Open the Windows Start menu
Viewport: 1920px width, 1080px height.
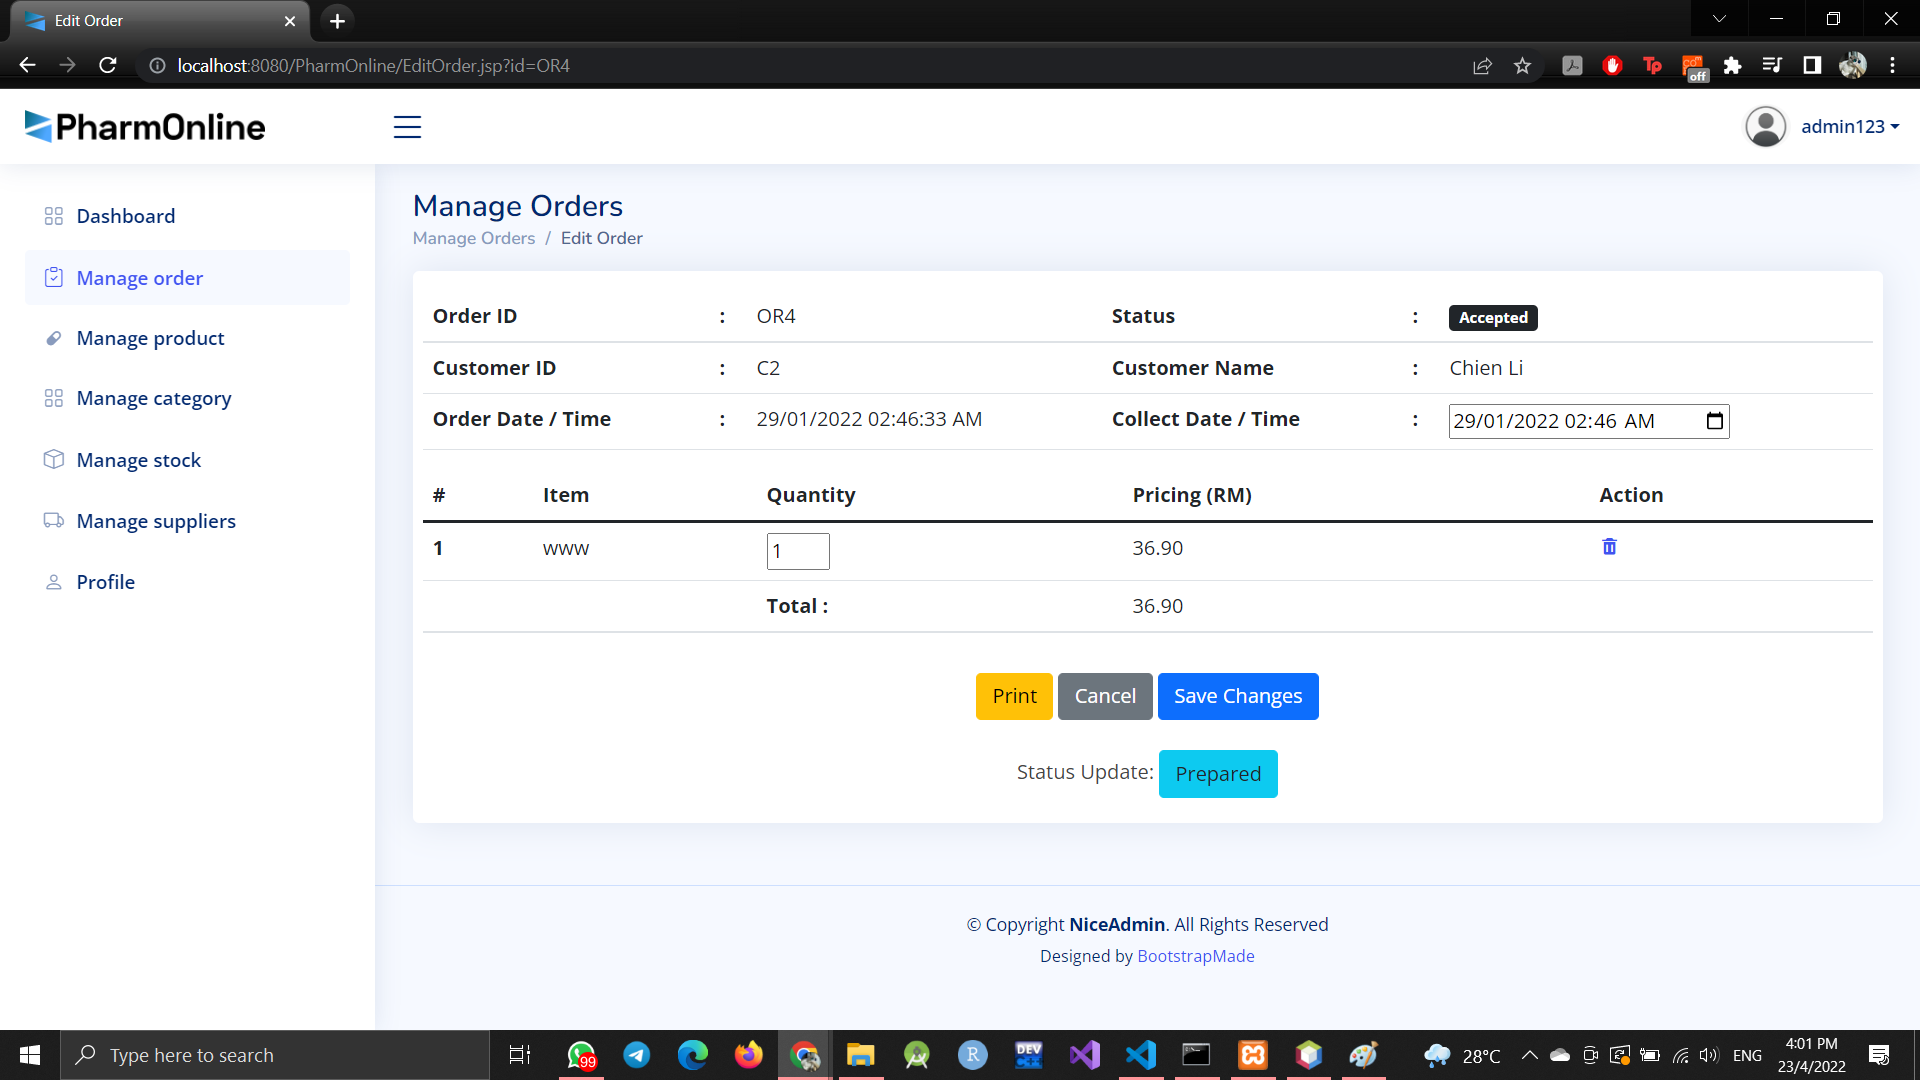[x=30, y=1055]
